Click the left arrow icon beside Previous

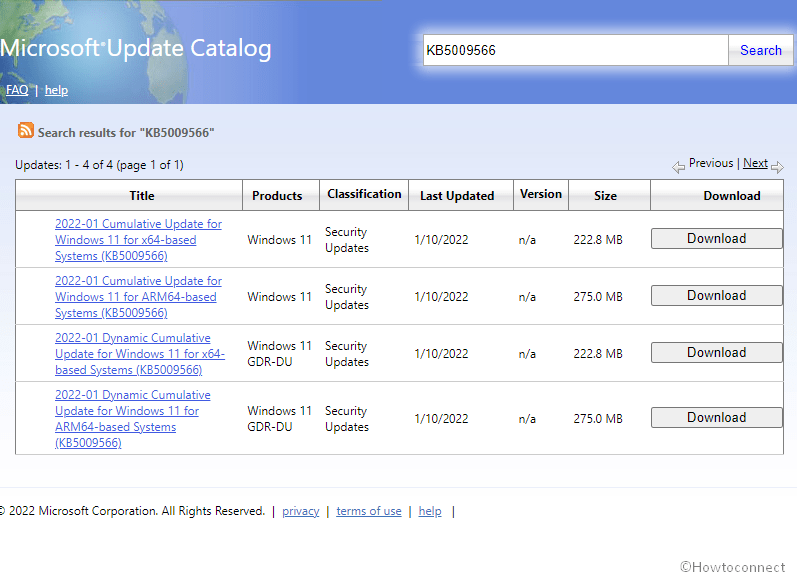coord(679,166)
